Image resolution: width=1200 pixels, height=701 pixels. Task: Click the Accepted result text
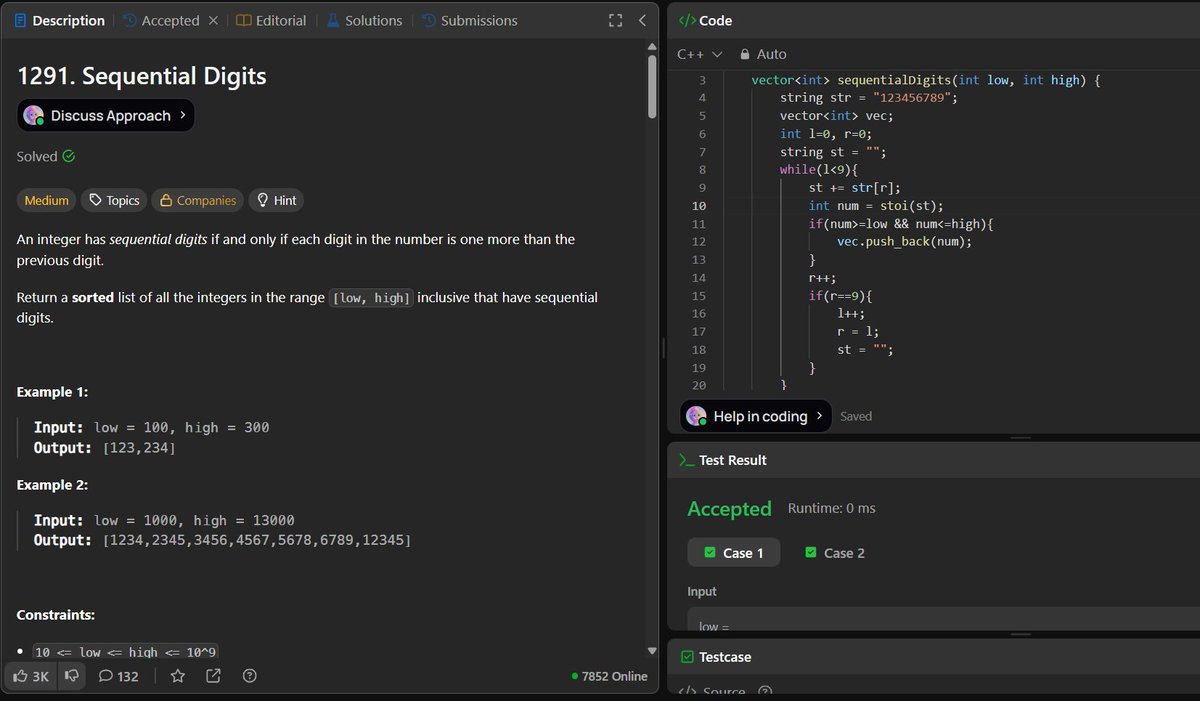click(729, 509)
